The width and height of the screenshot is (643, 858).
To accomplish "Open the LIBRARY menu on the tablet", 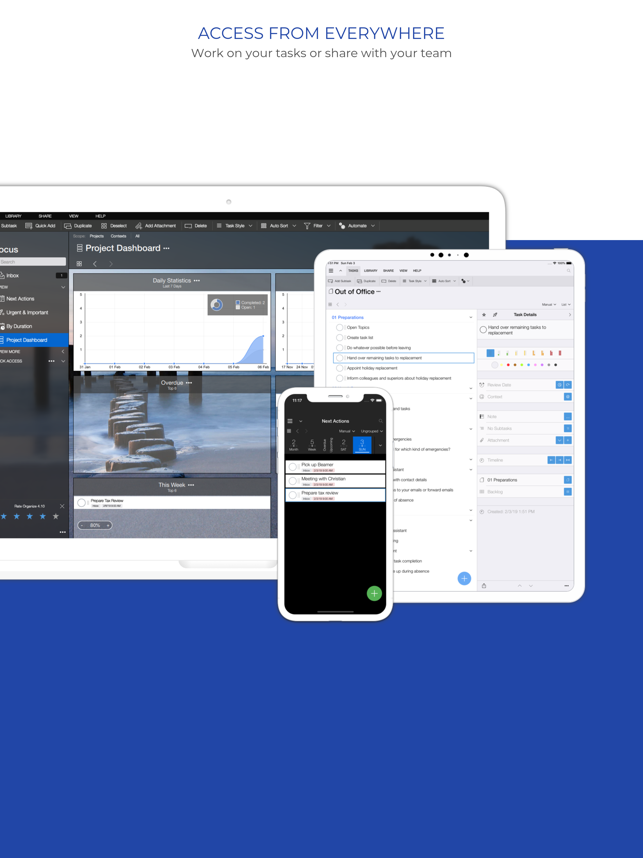I will click(x=370, y=270).
